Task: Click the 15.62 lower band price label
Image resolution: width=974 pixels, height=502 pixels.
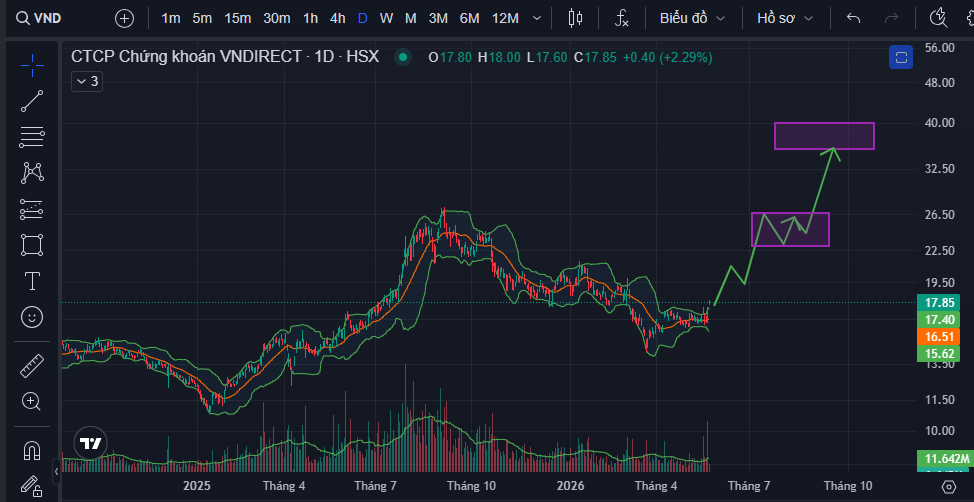Action: pos(939,354)
